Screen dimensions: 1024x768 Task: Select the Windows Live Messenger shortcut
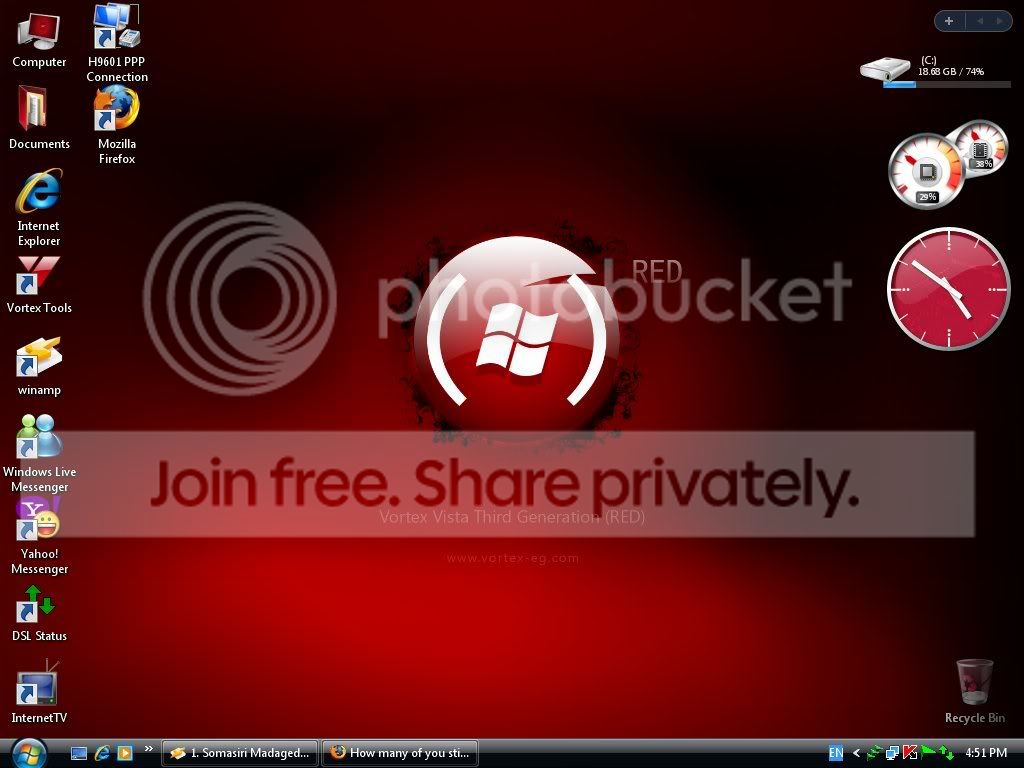(39, 454)
